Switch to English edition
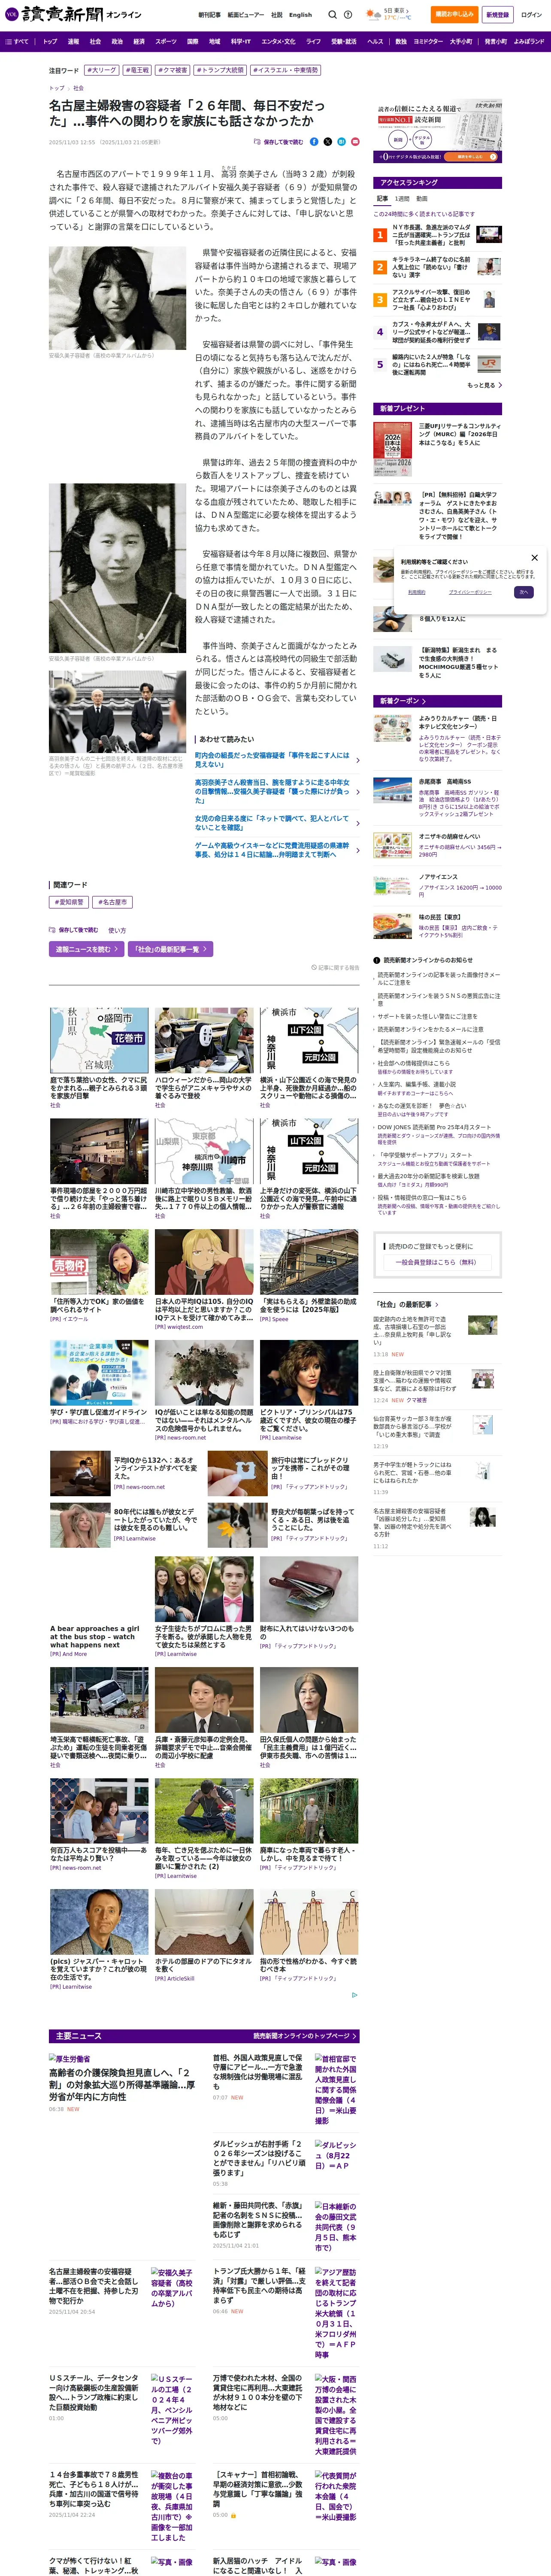Screen dimensions: 551x2576 pyautogui.click(x=300, y=15)
